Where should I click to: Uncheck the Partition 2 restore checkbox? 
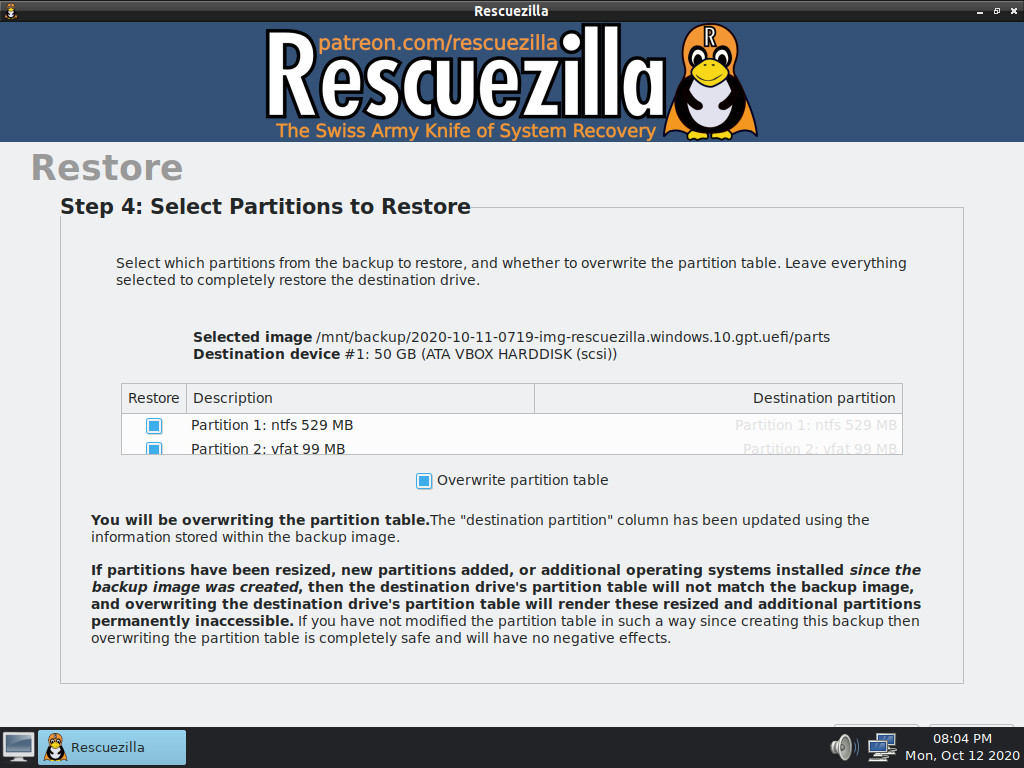154,449
